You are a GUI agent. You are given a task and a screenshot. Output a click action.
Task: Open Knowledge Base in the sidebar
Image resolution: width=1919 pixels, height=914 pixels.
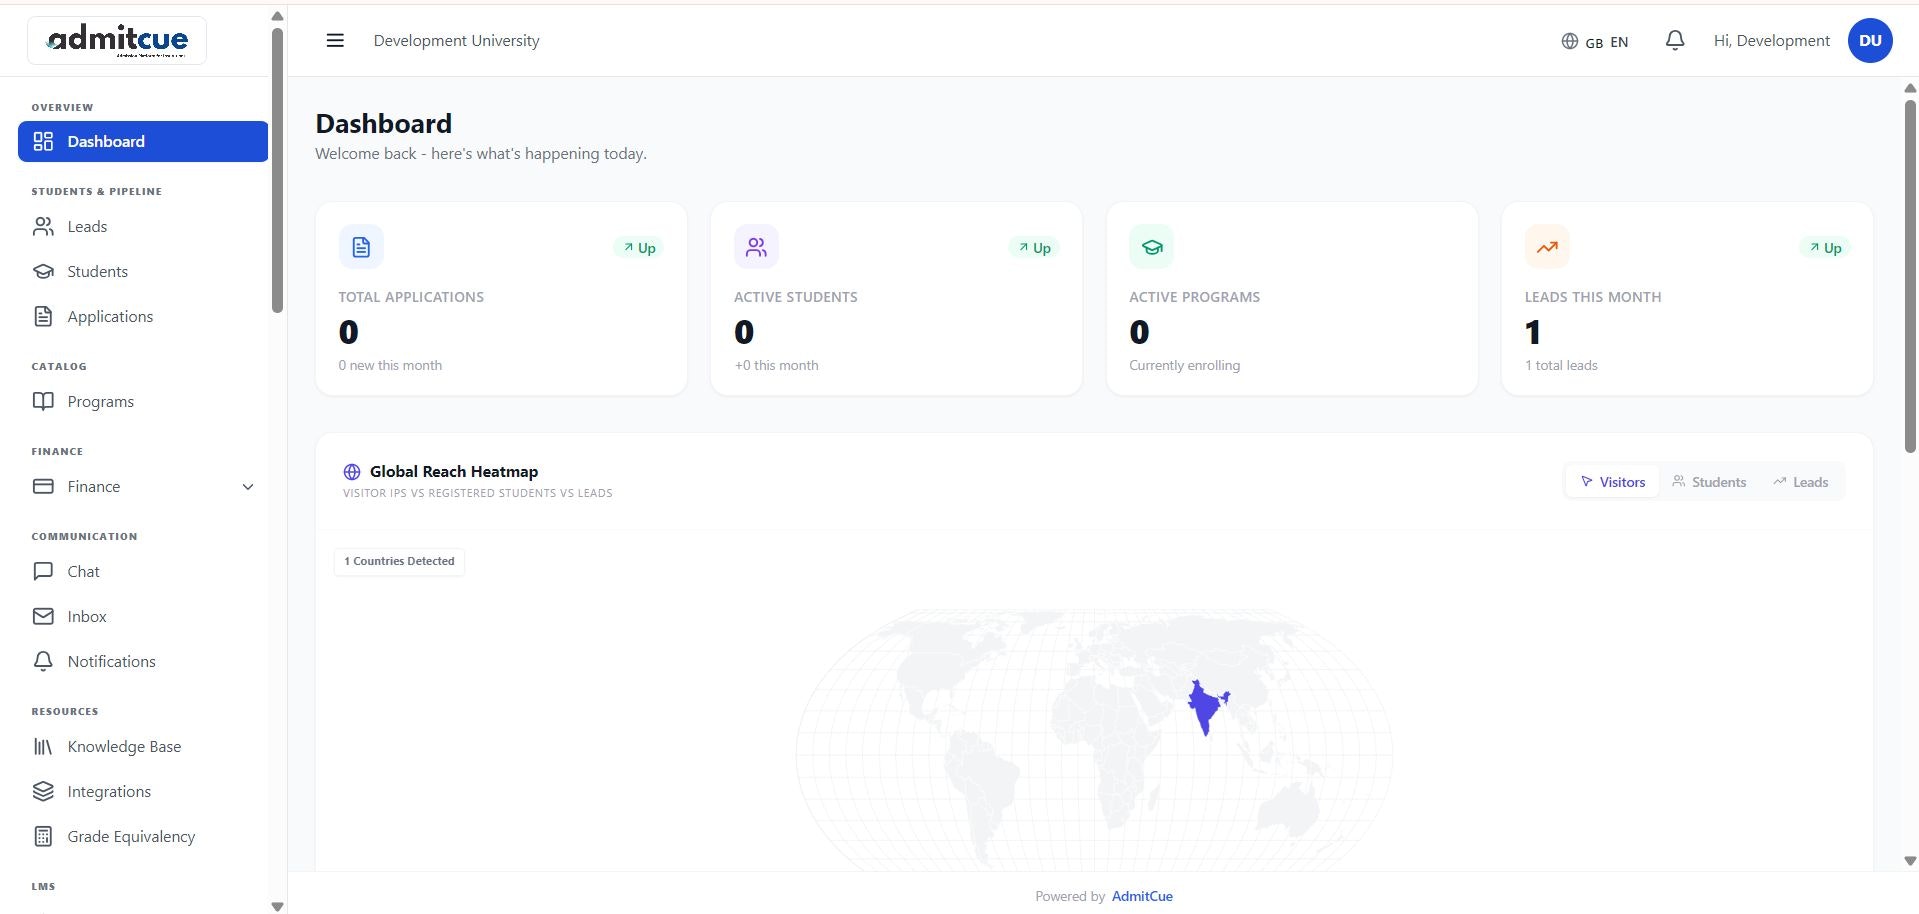(143, 747)
